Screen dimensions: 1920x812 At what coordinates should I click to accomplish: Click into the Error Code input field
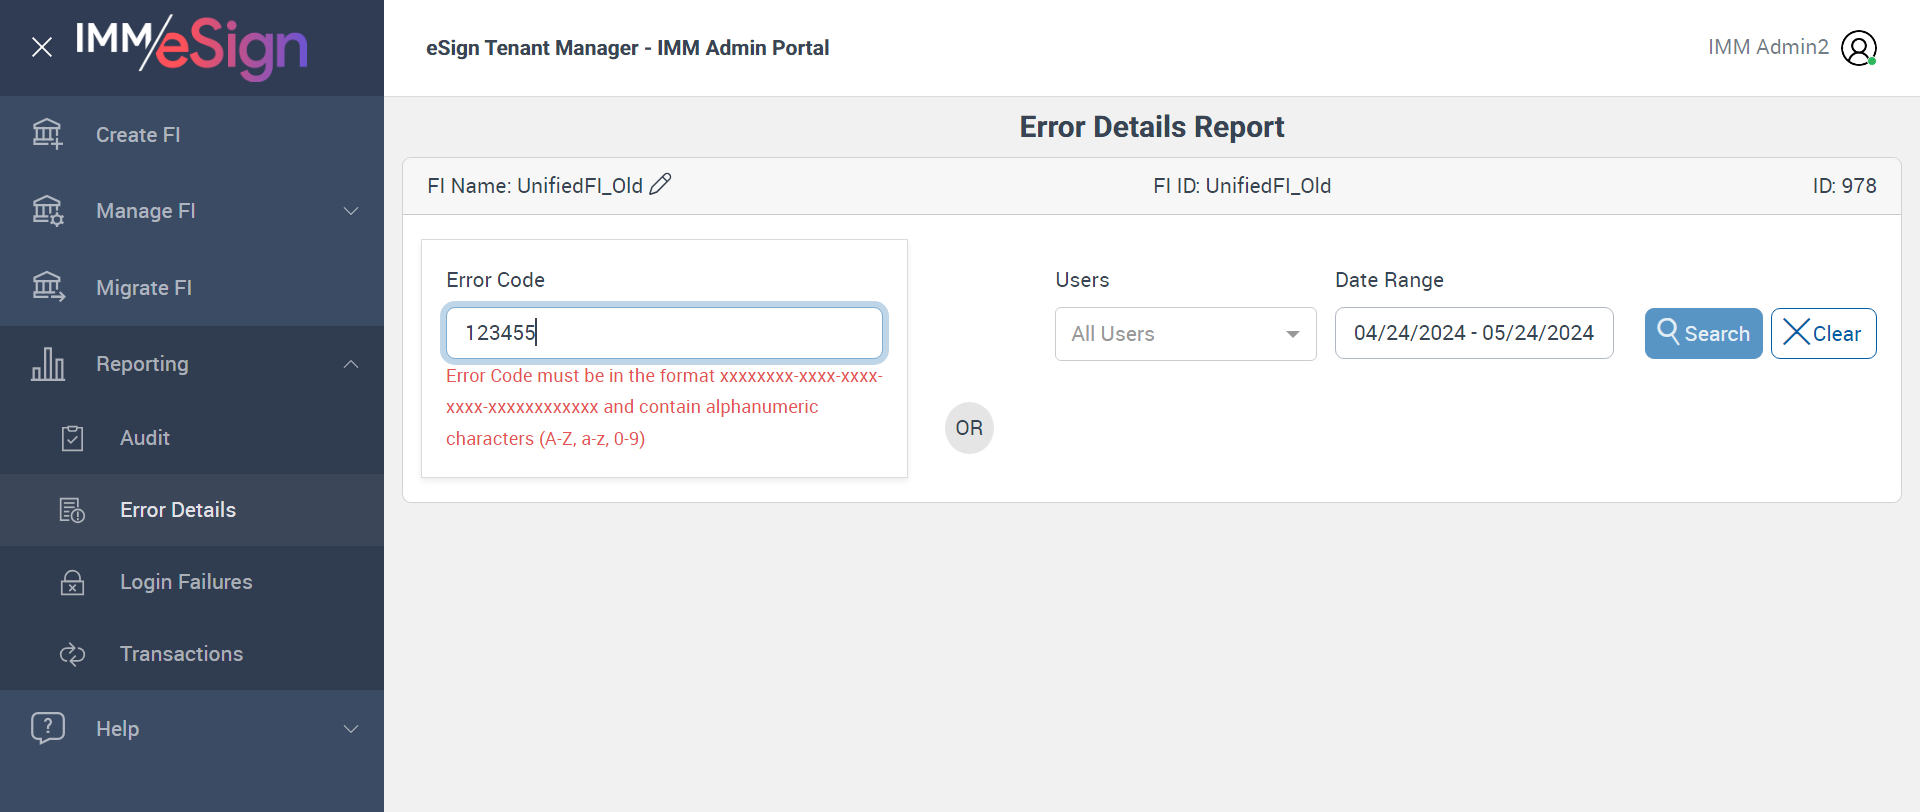pos(664,333)
